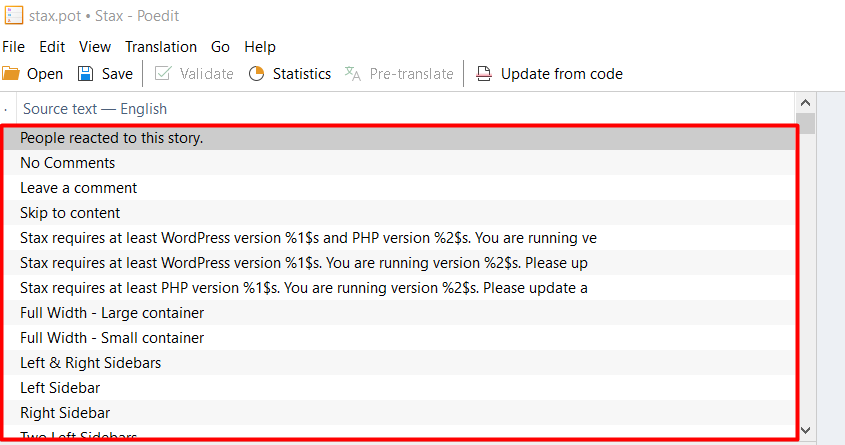Open the Edit menu

52,47
